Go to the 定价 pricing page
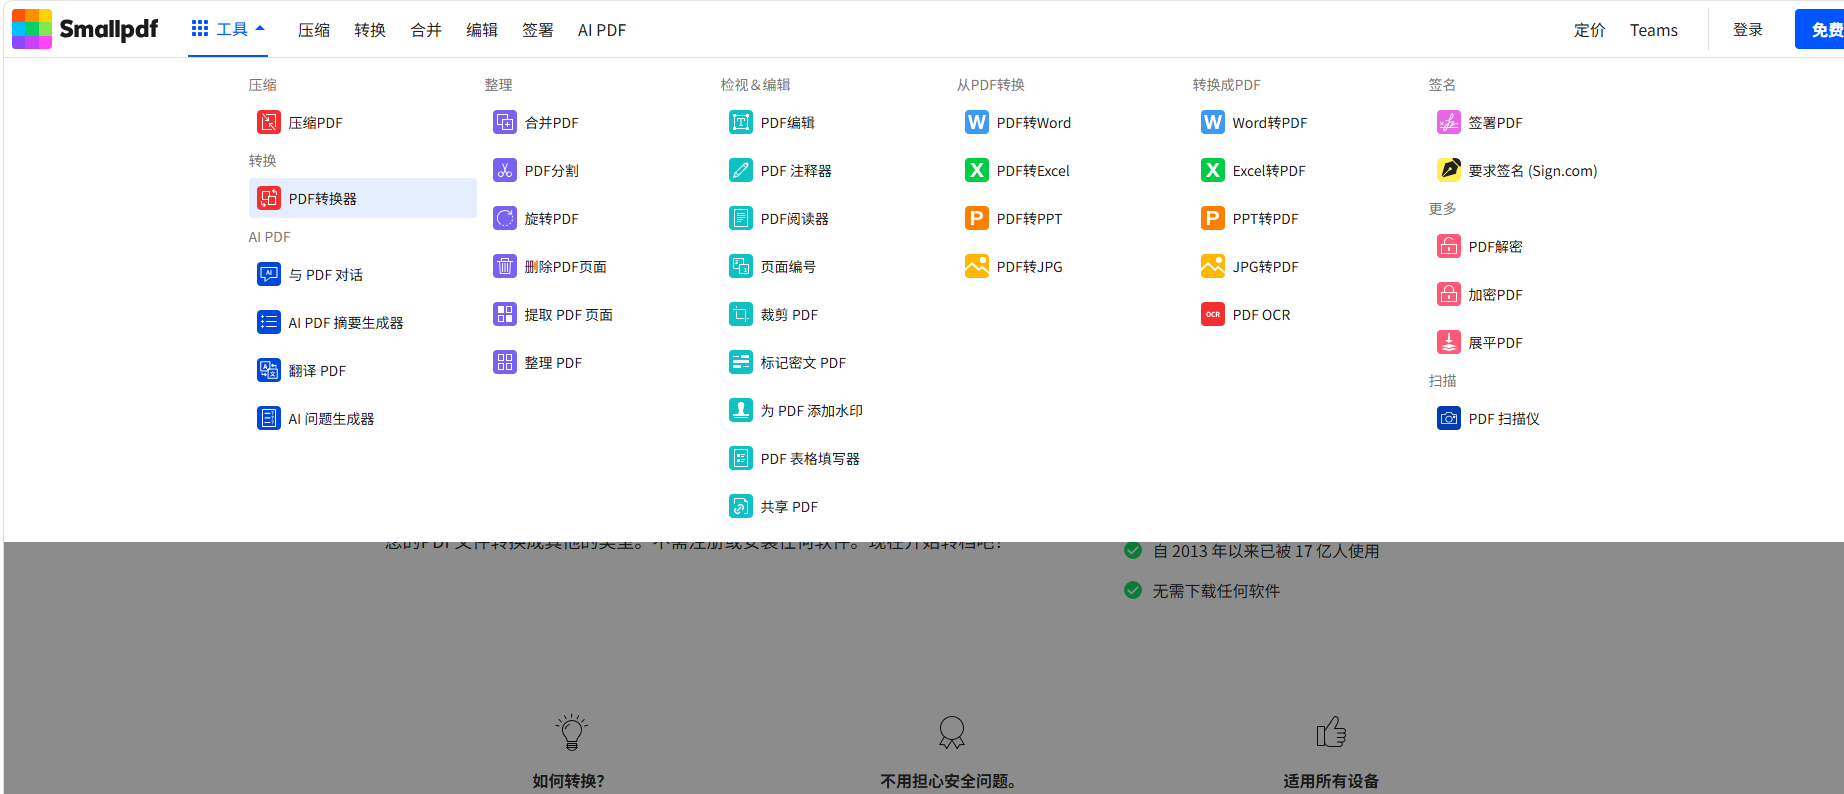 point(1589,30)
